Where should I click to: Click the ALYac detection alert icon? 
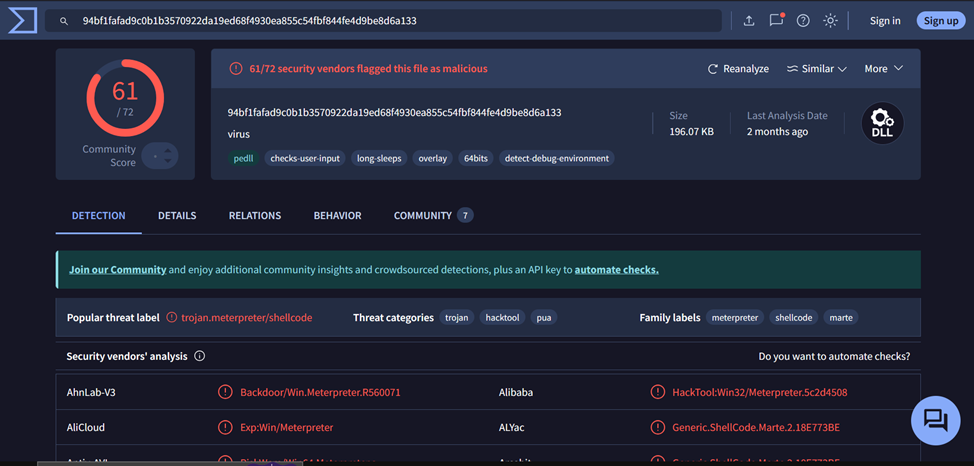(657, 427)
